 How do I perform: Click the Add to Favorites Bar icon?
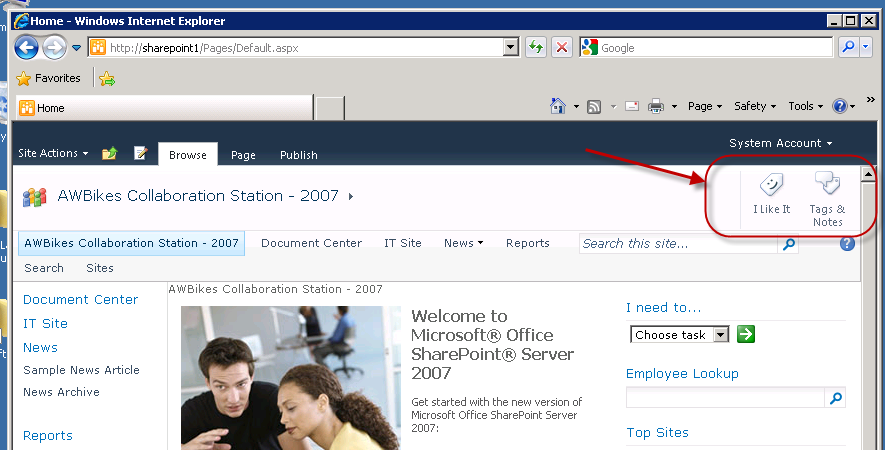pyautogui.click(x=107, y=78)
